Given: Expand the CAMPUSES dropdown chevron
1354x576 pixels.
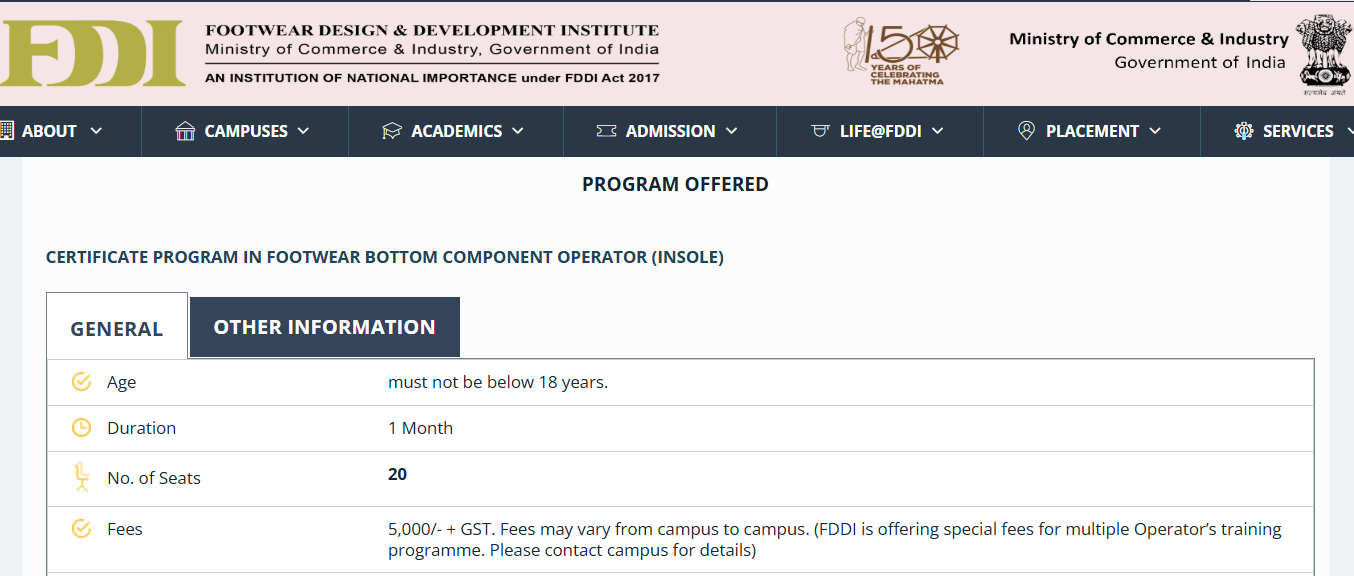Looking at the screenshot, I should [303, 131].
